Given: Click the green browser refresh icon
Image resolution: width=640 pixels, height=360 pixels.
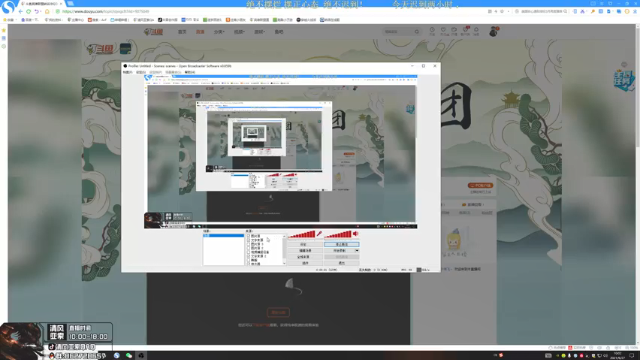Looking at the screenshot, I should [x=29, y=11].
